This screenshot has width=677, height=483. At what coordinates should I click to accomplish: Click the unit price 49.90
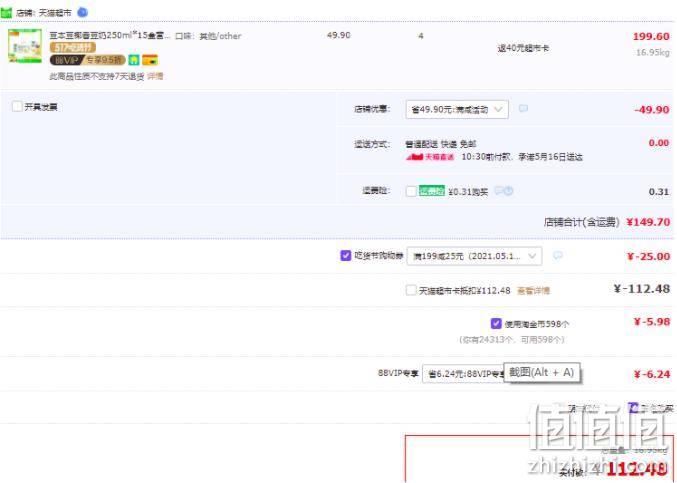click(x=338, y=35)
